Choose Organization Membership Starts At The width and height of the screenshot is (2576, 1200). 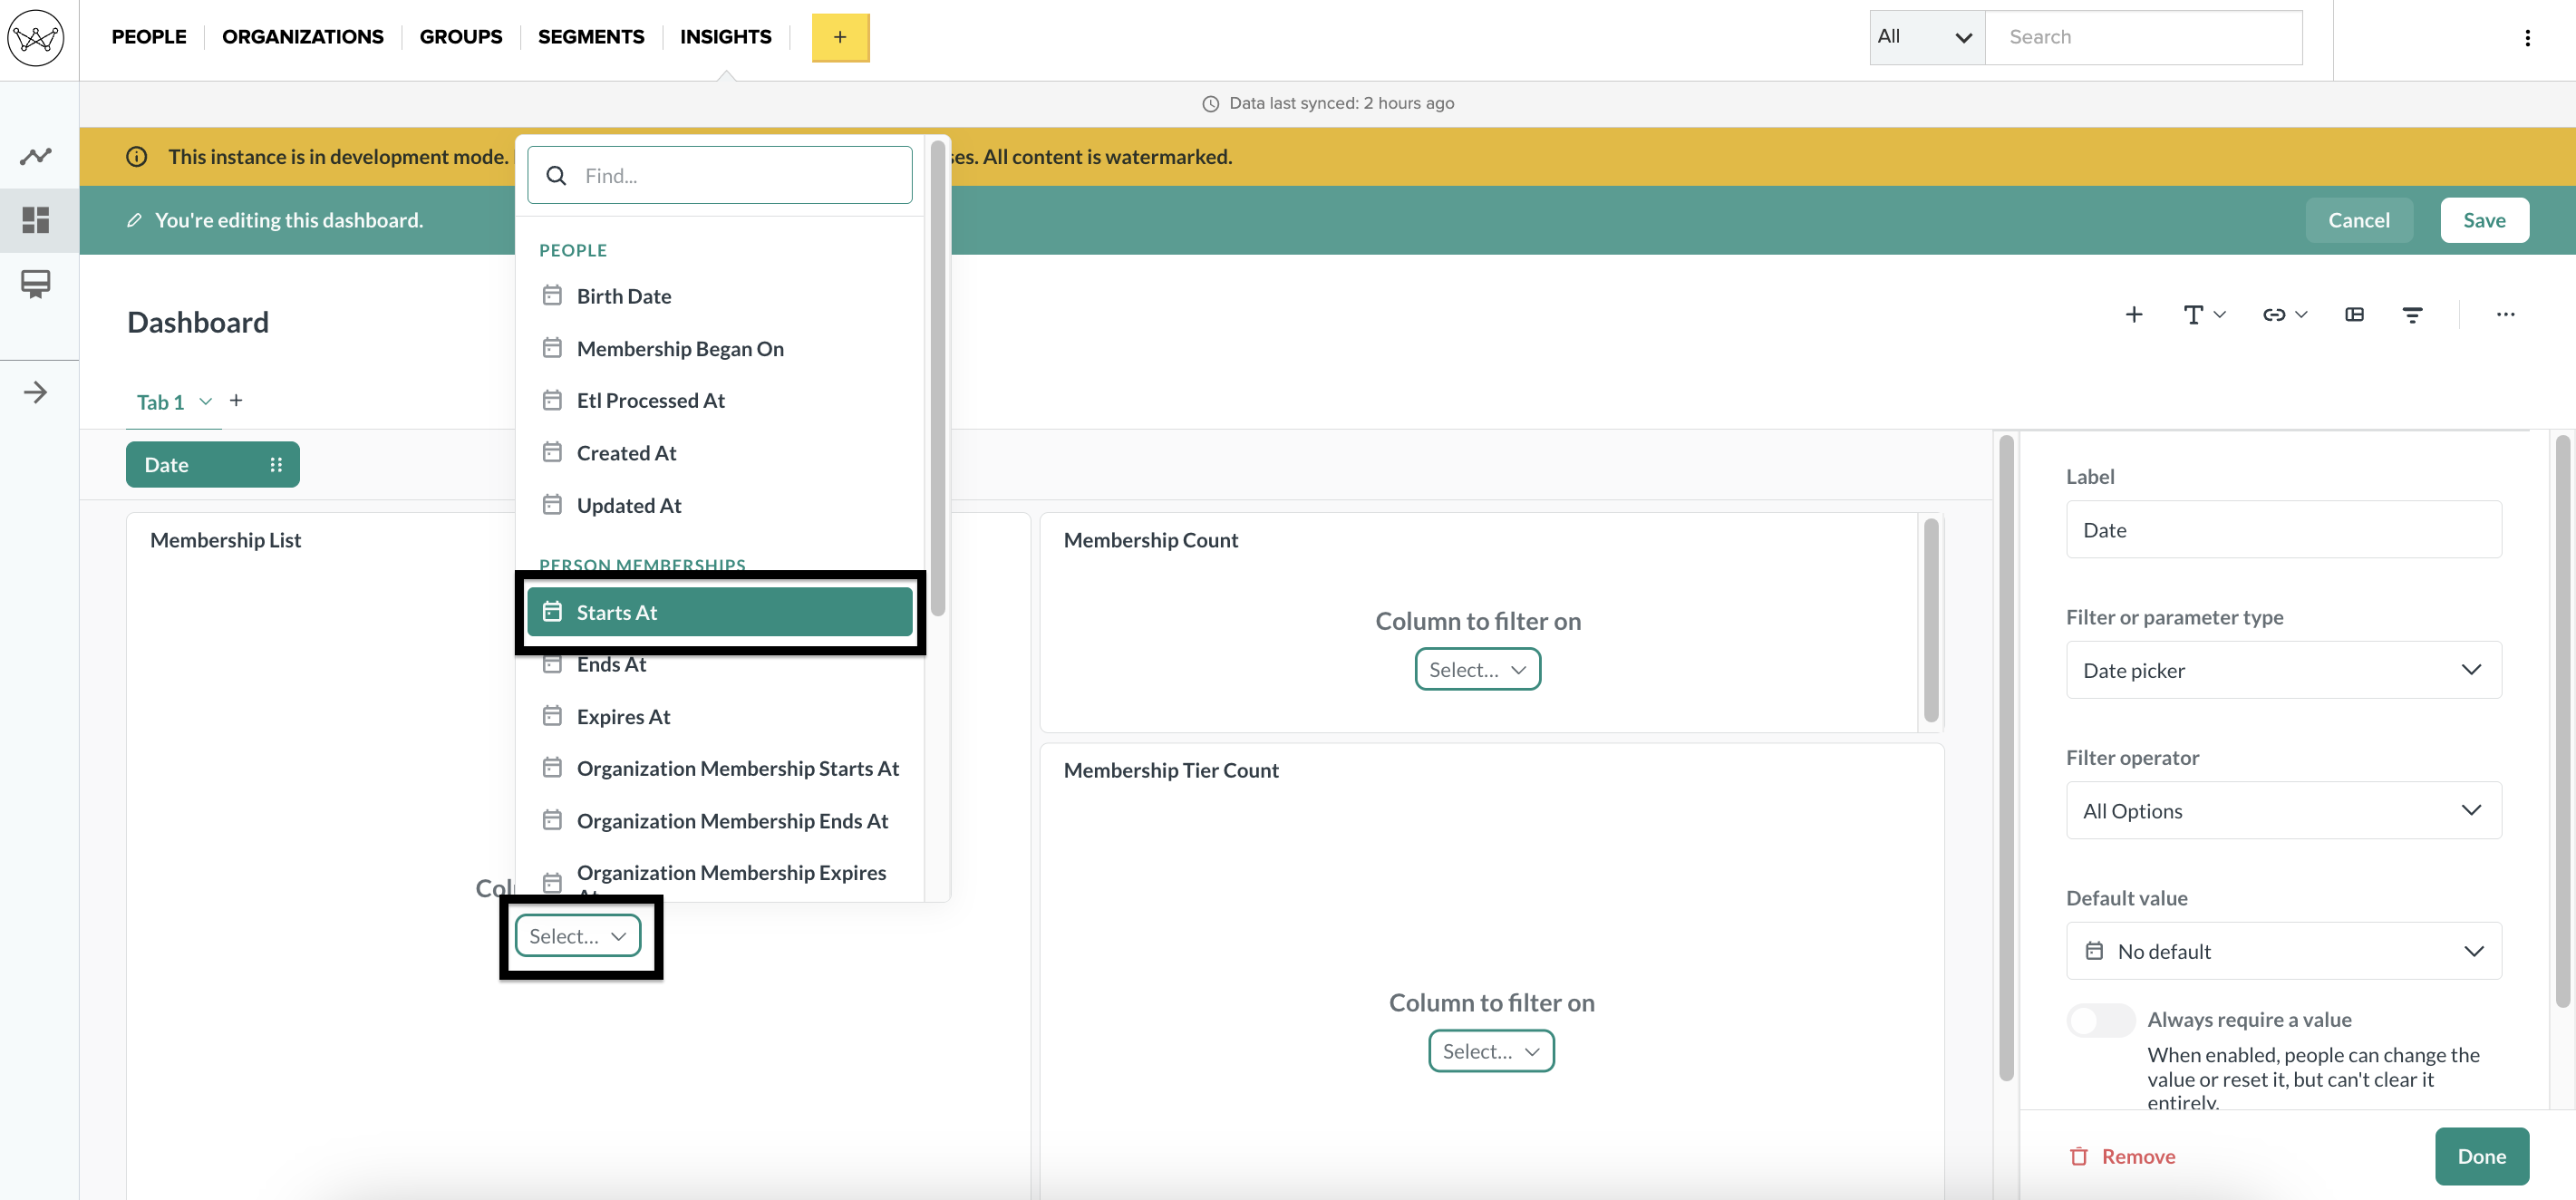click(719, 768)
